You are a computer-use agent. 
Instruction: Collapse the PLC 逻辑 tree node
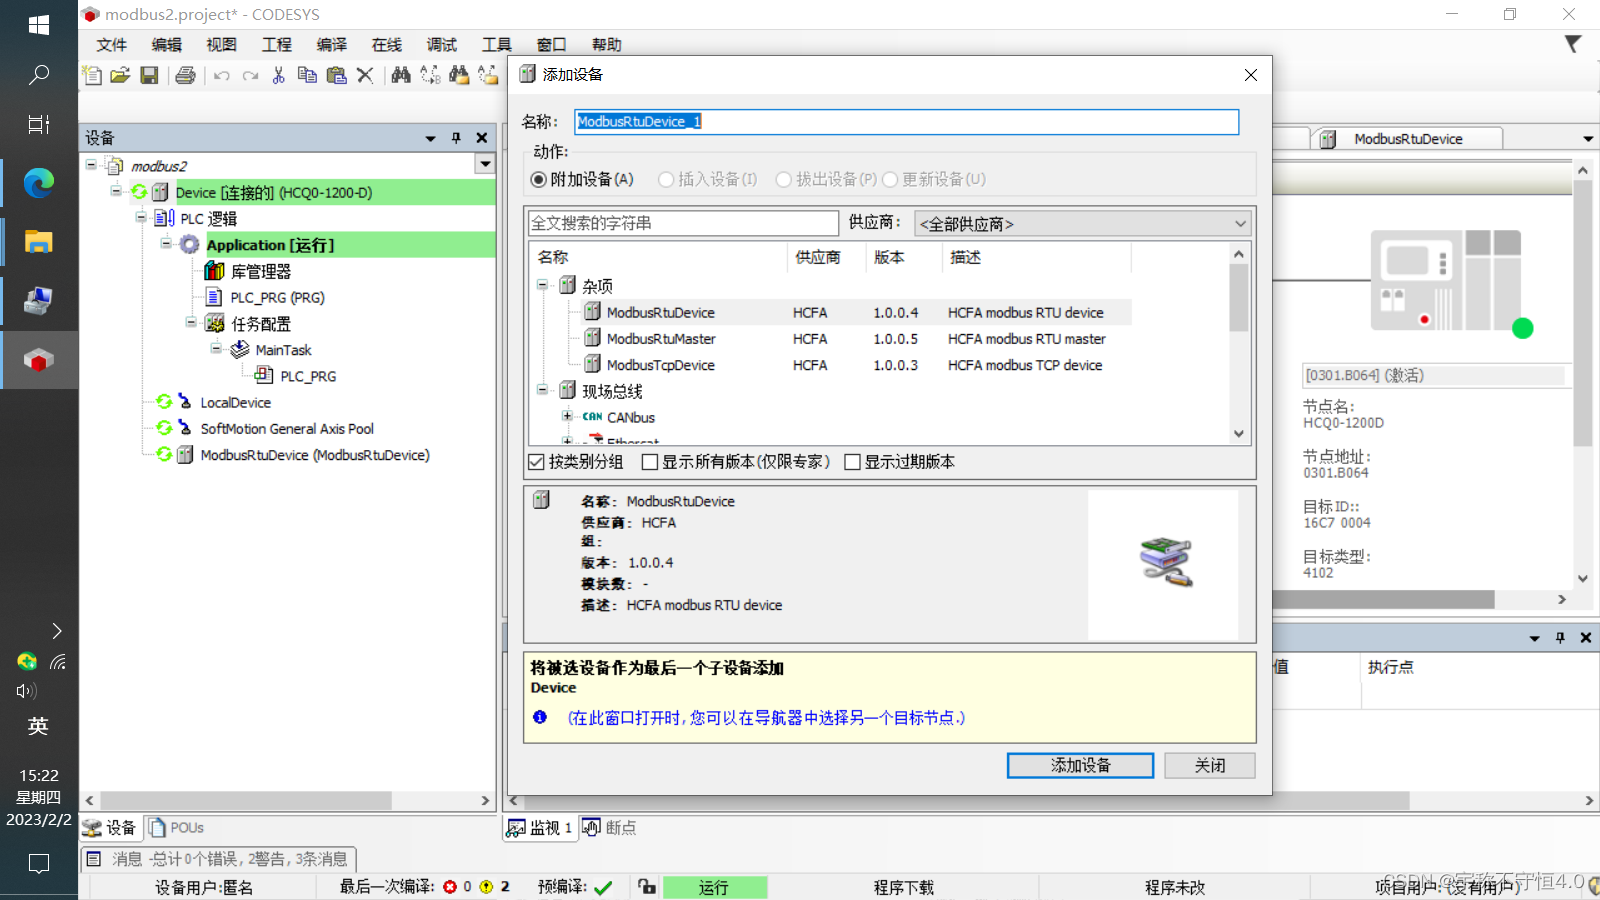click(142, 217)
